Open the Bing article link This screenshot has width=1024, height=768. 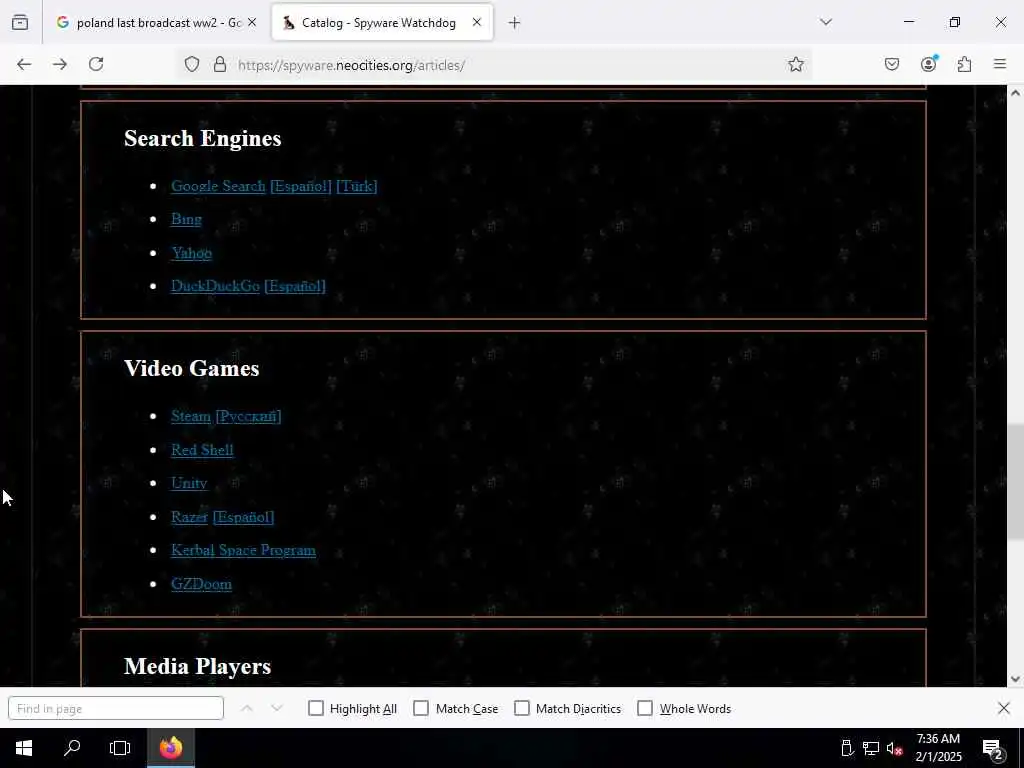tap(186, 219)
